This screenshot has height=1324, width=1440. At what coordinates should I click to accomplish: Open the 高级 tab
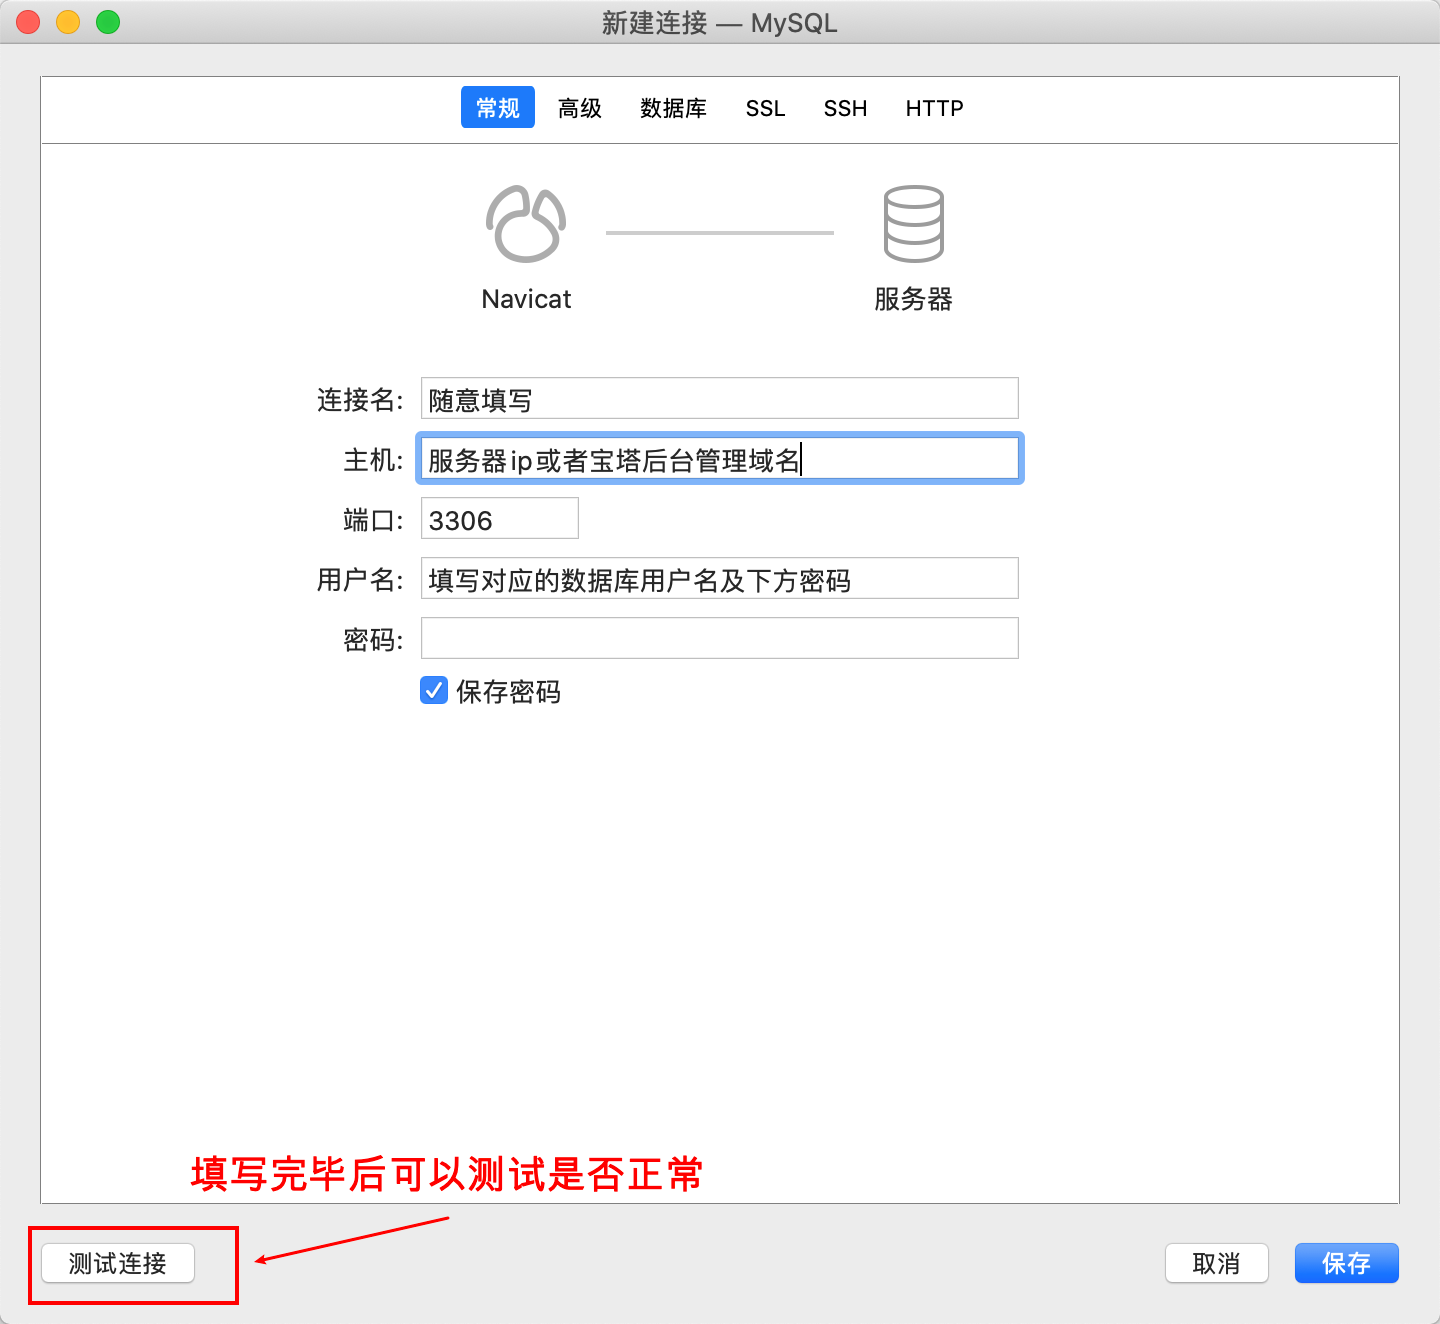[x=580, y=108]
